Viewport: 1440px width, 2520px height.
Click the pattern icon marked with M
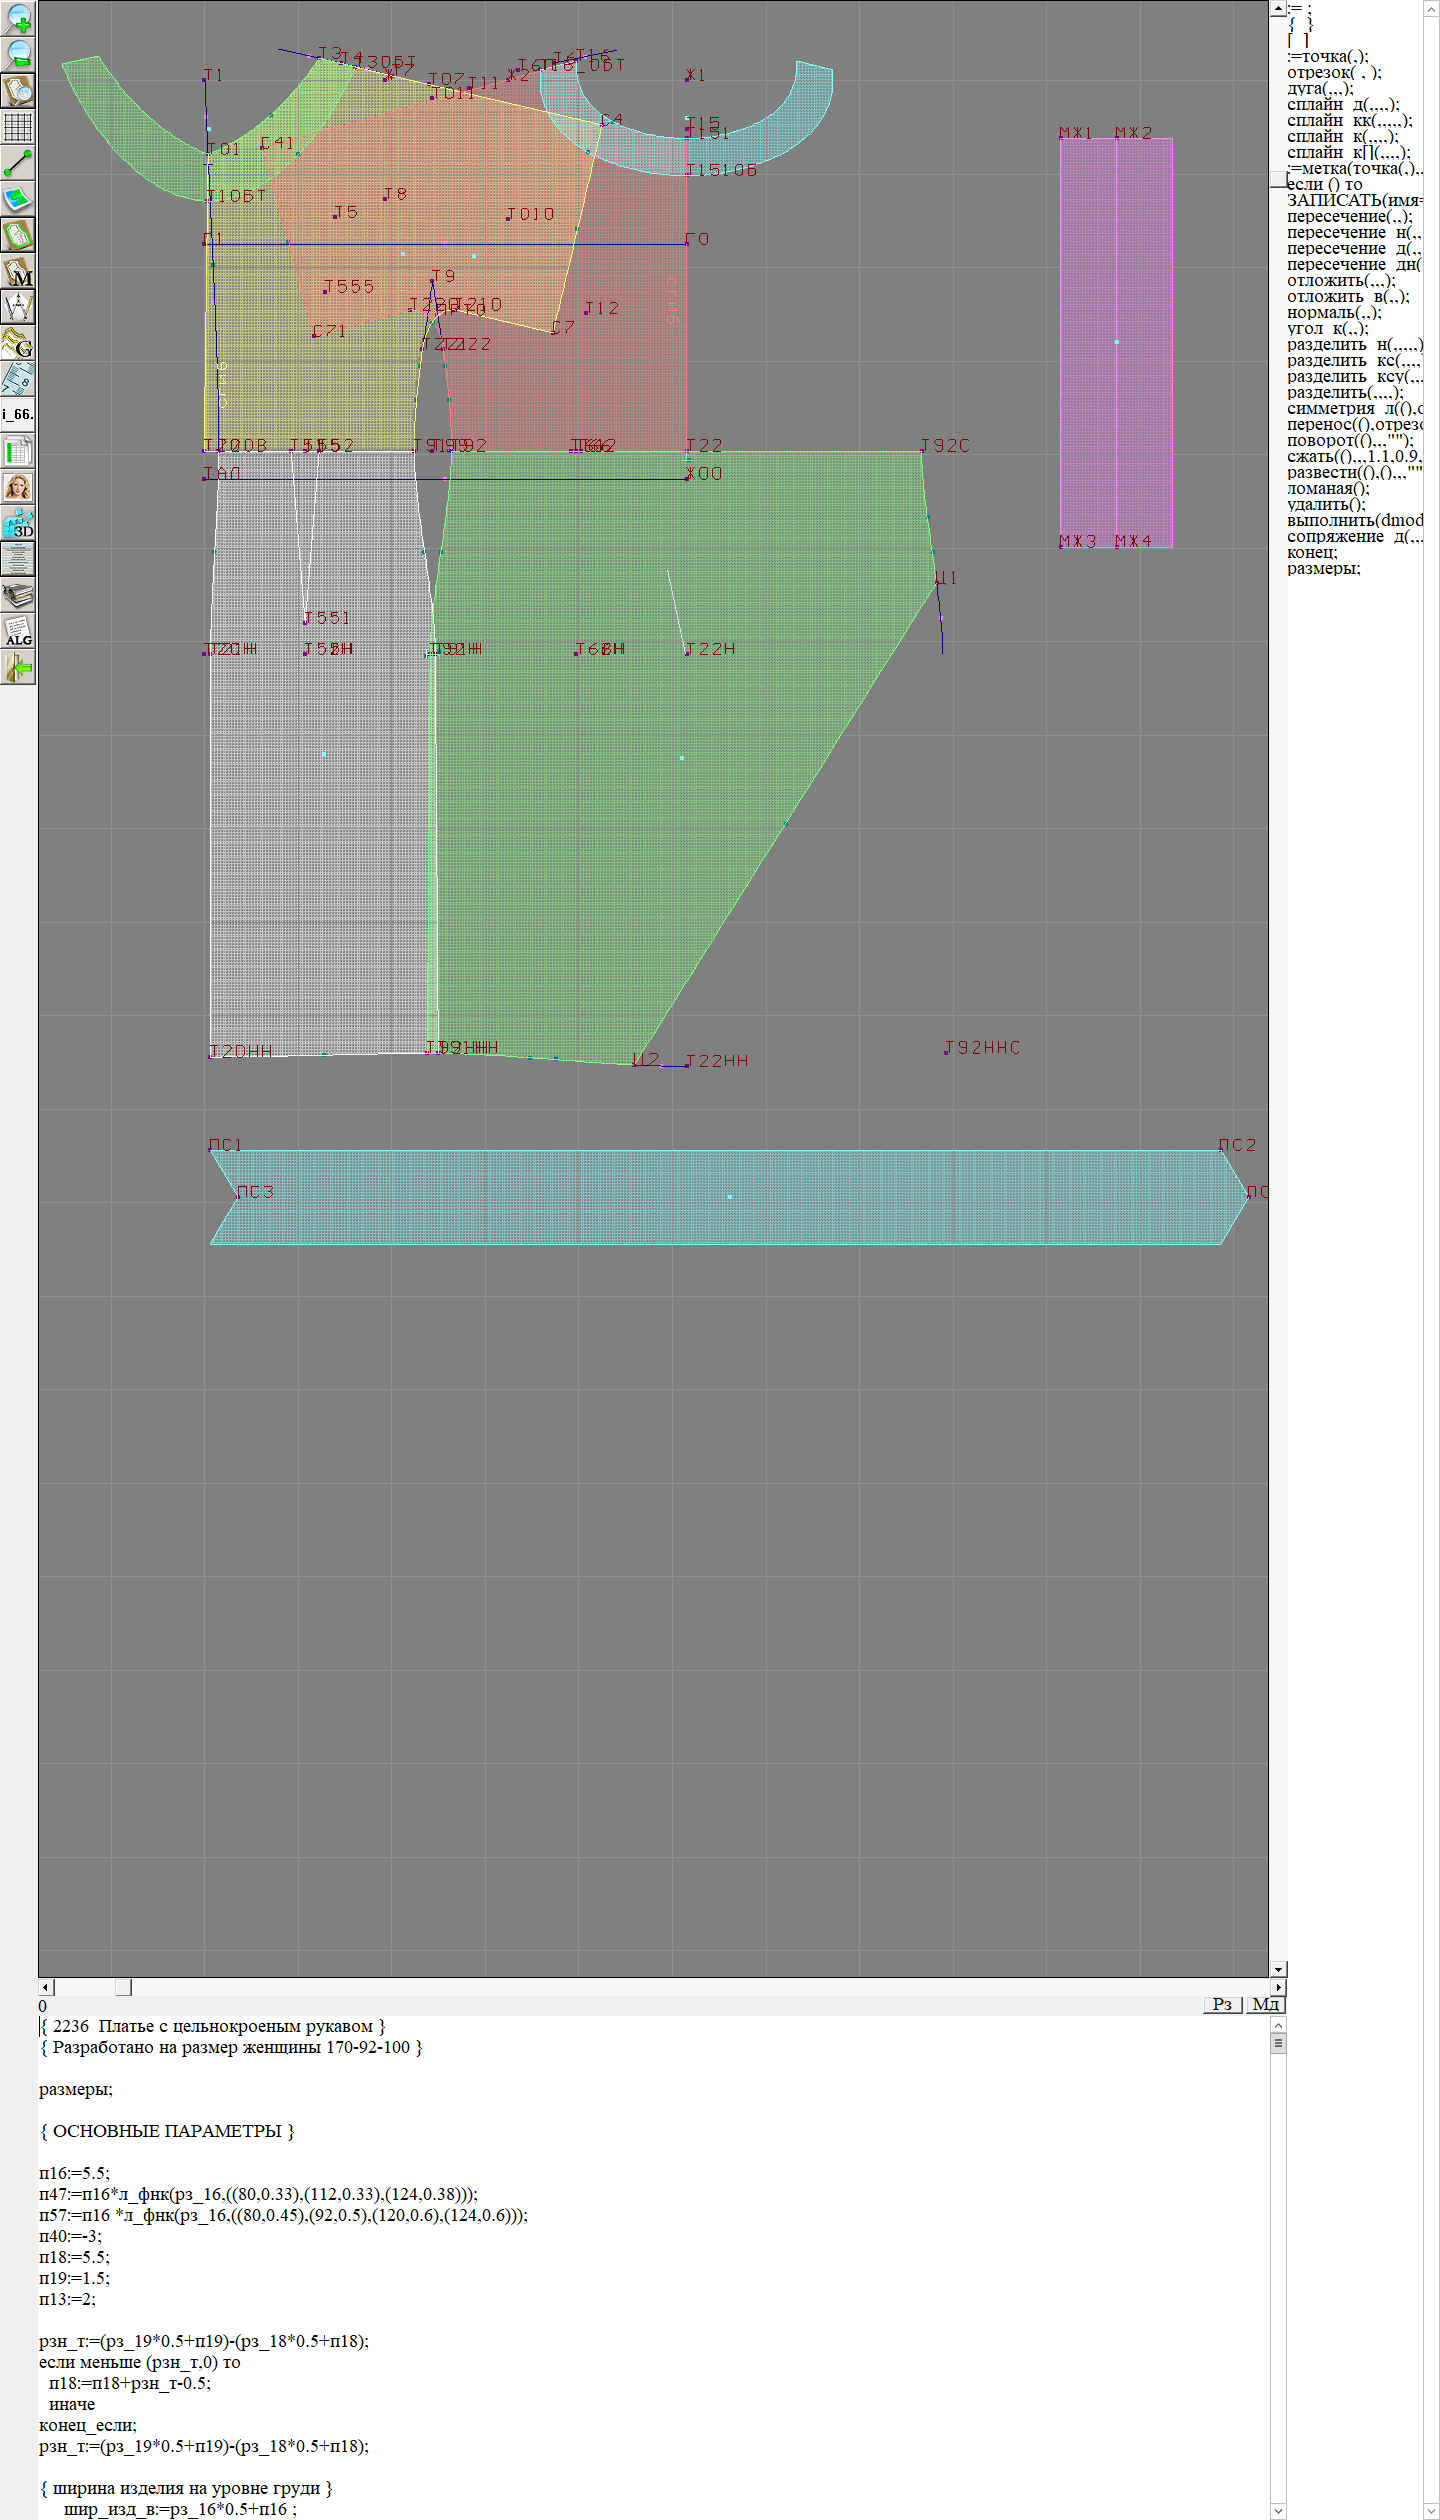18,272
